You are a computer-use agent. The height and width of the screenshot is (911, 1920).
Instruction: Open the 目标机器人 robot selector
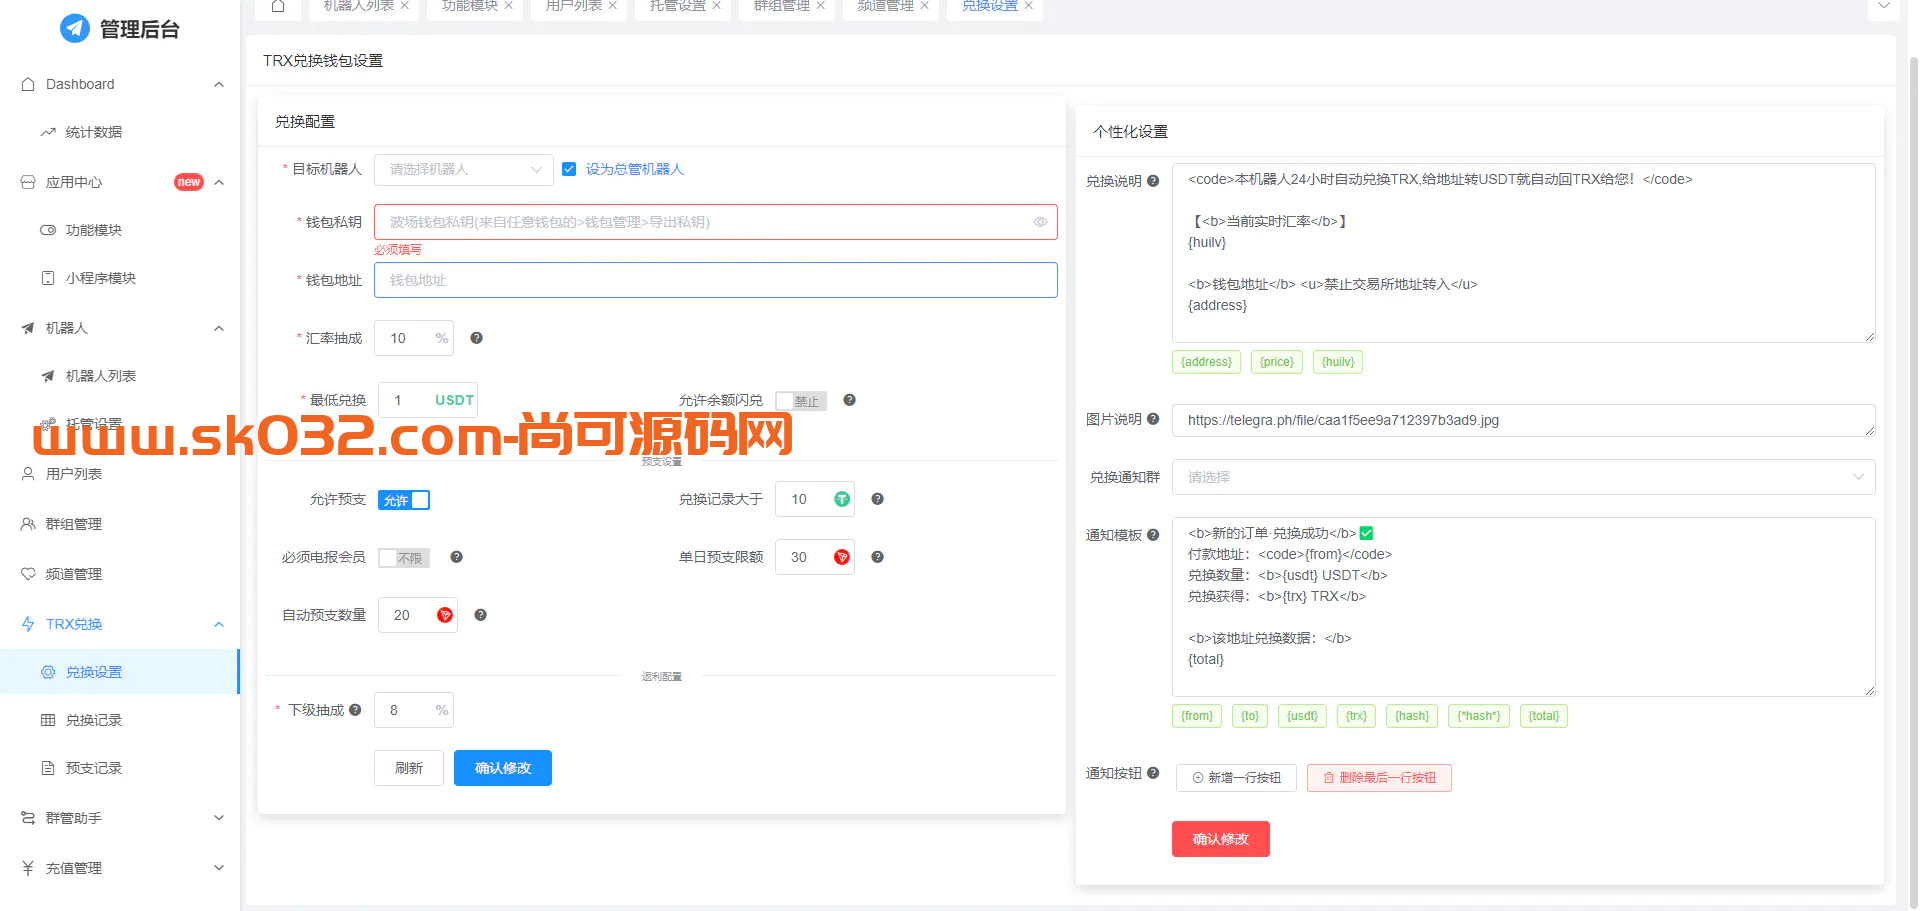click(x=463, y=170)
